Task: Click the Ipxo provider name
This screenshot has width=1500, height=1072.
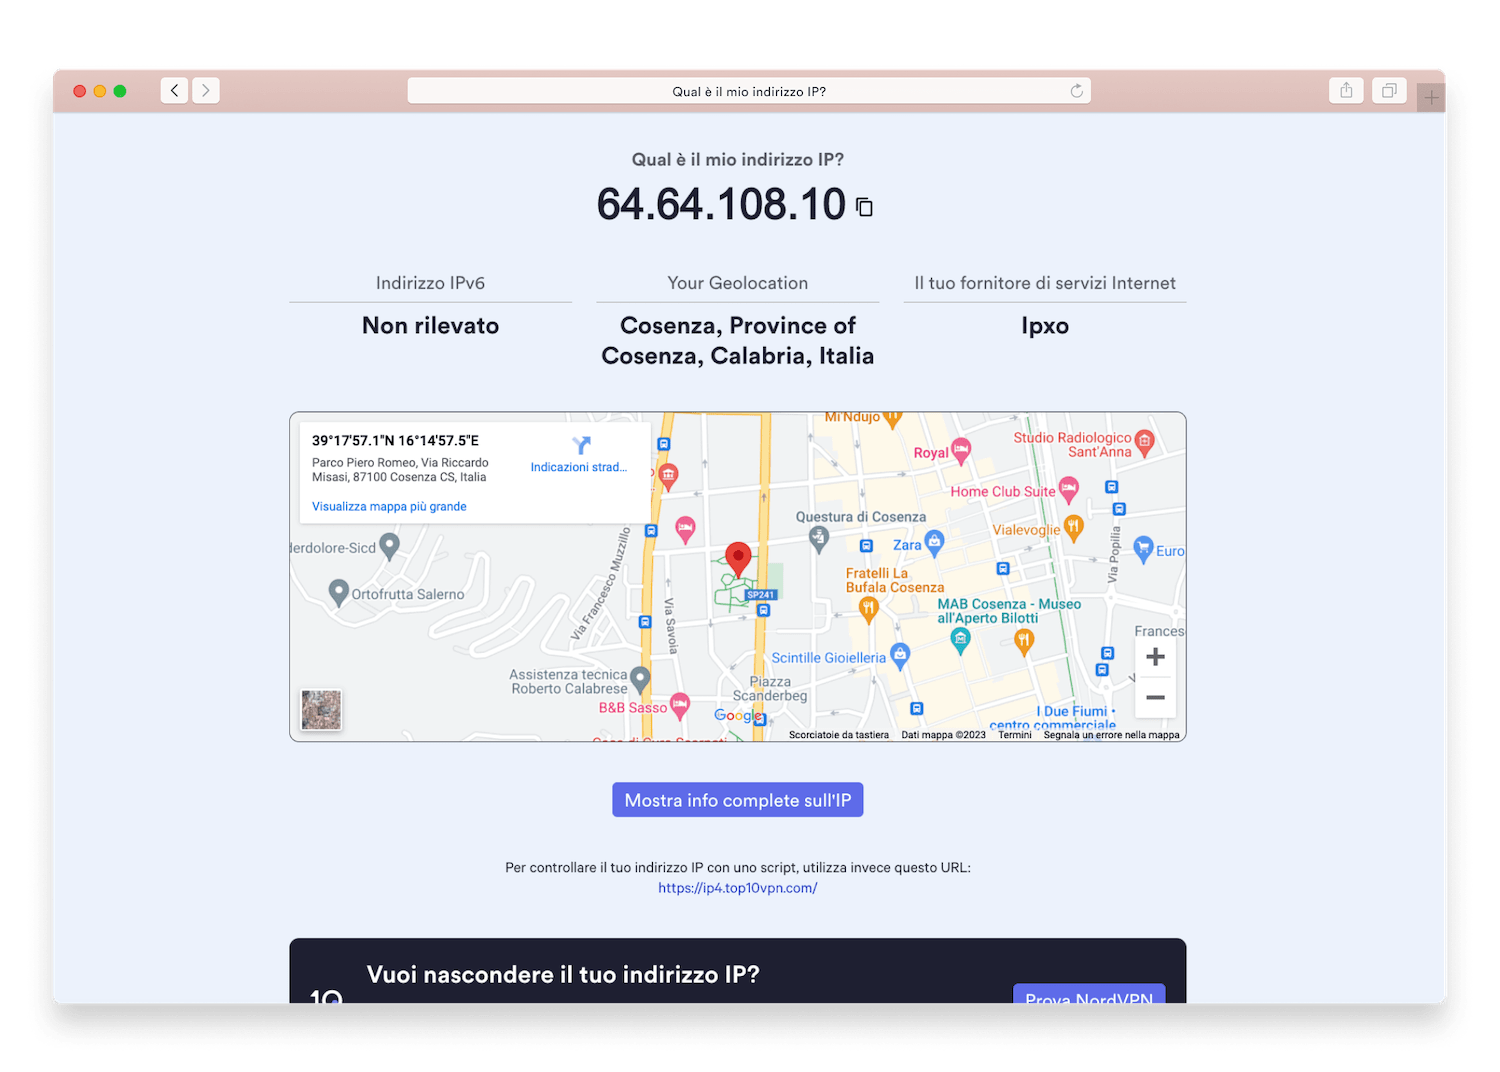Action: [x=1045, y=326]
